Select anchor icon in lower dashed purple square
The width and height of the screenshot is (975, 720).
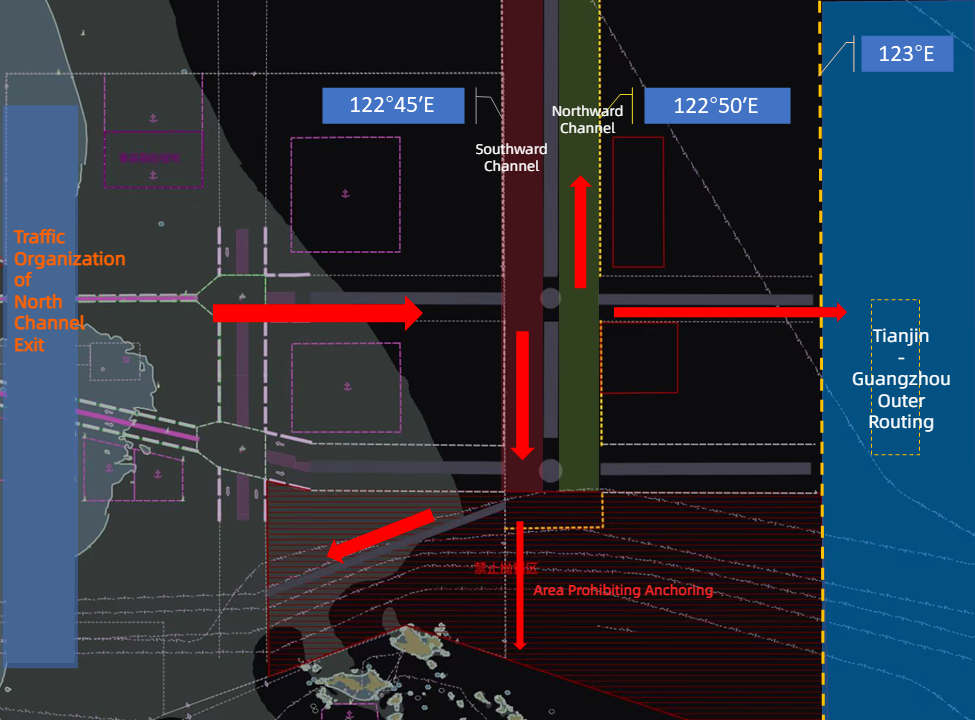[x=346, y=385]
